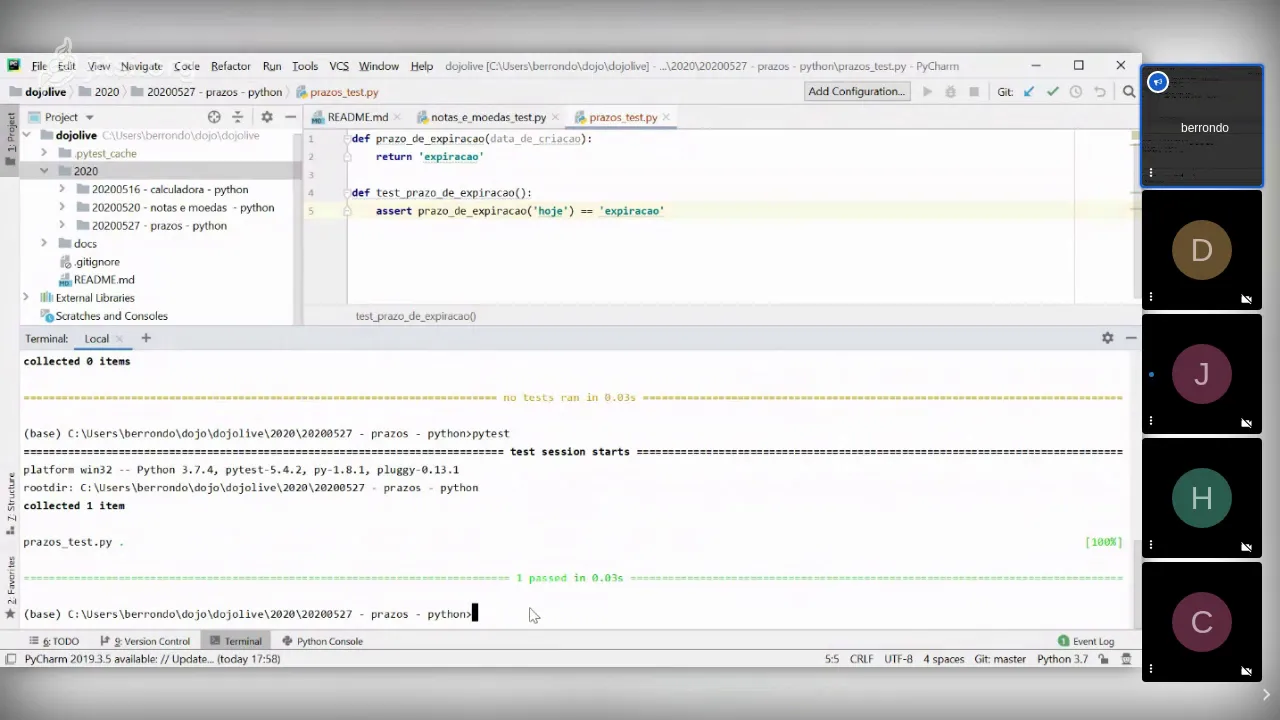Click UTF-8 encoding in status bar
Viewport: 1280px width, 720px height.
pos(898,659)
